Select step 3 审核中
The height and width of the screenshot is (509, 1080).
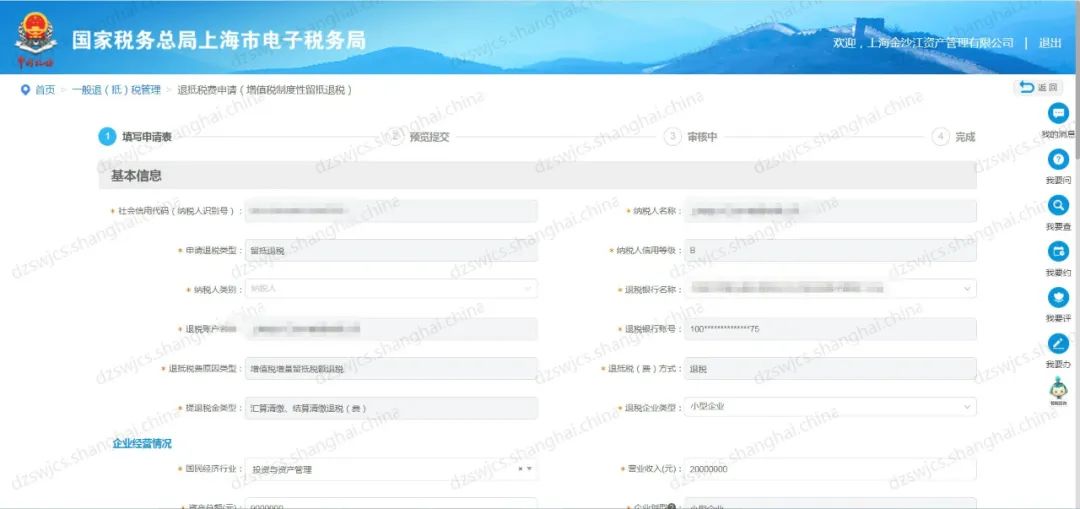690,136
